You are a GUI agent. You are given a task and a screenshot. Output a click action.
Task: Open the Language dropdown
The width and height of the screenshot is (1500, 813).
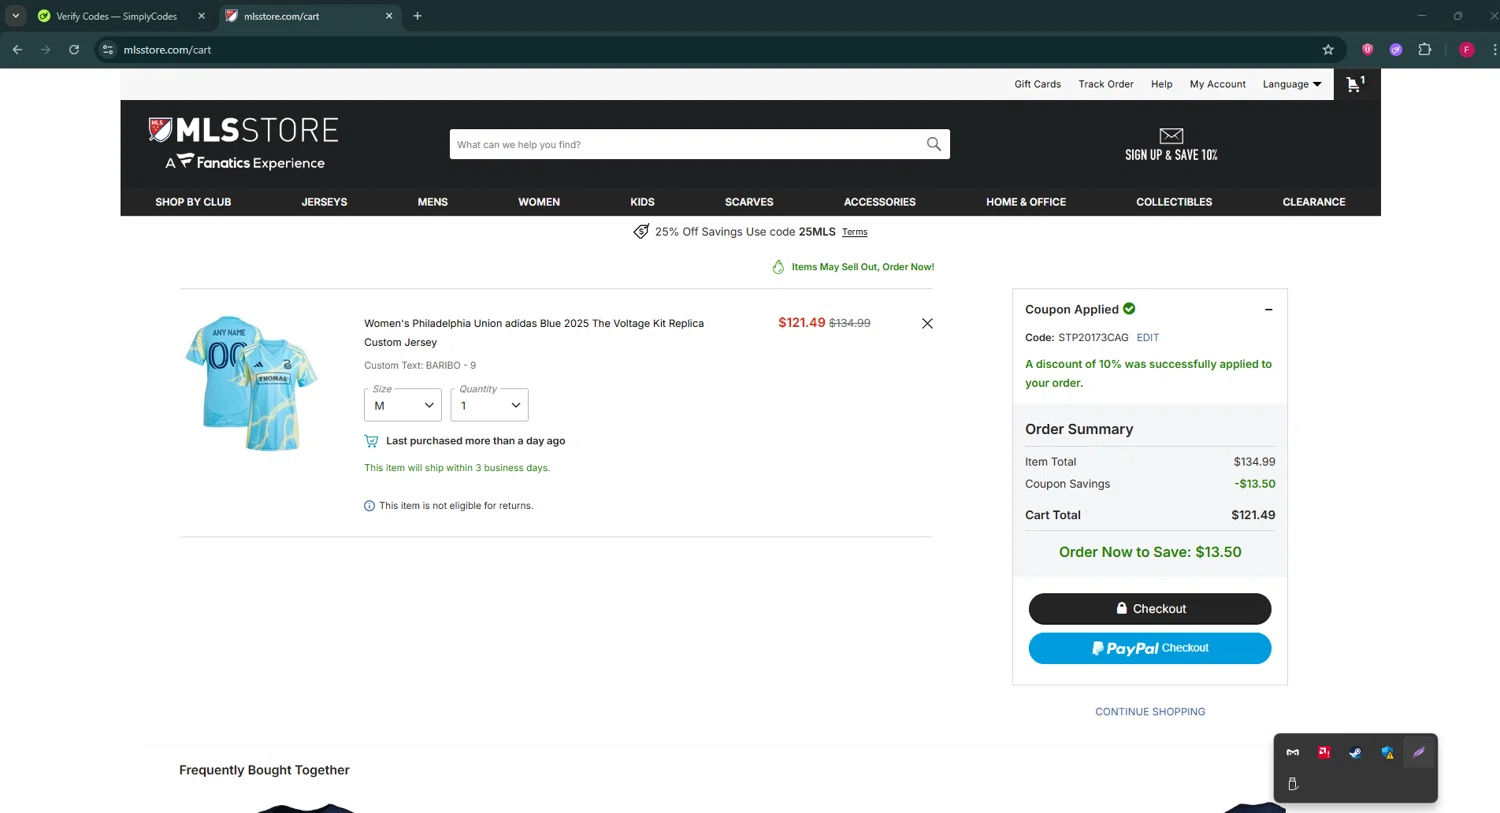coord(1291,84)
